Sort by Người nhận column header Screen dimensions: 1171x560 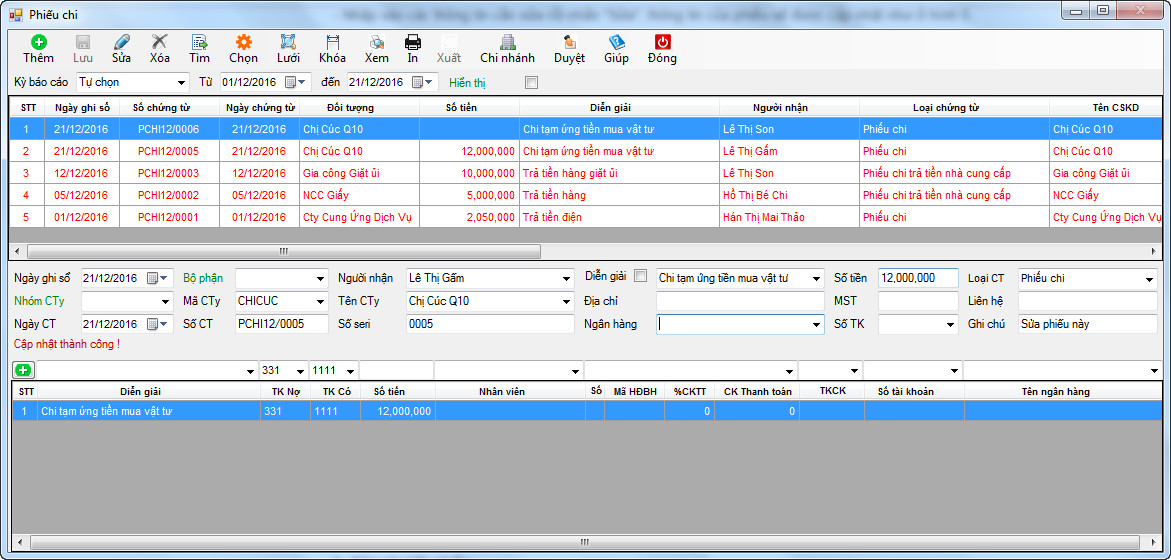789,108
